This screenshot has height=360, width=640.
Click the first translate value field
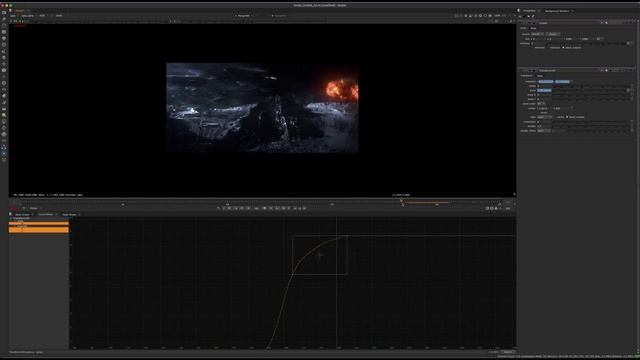click(546, 82)
